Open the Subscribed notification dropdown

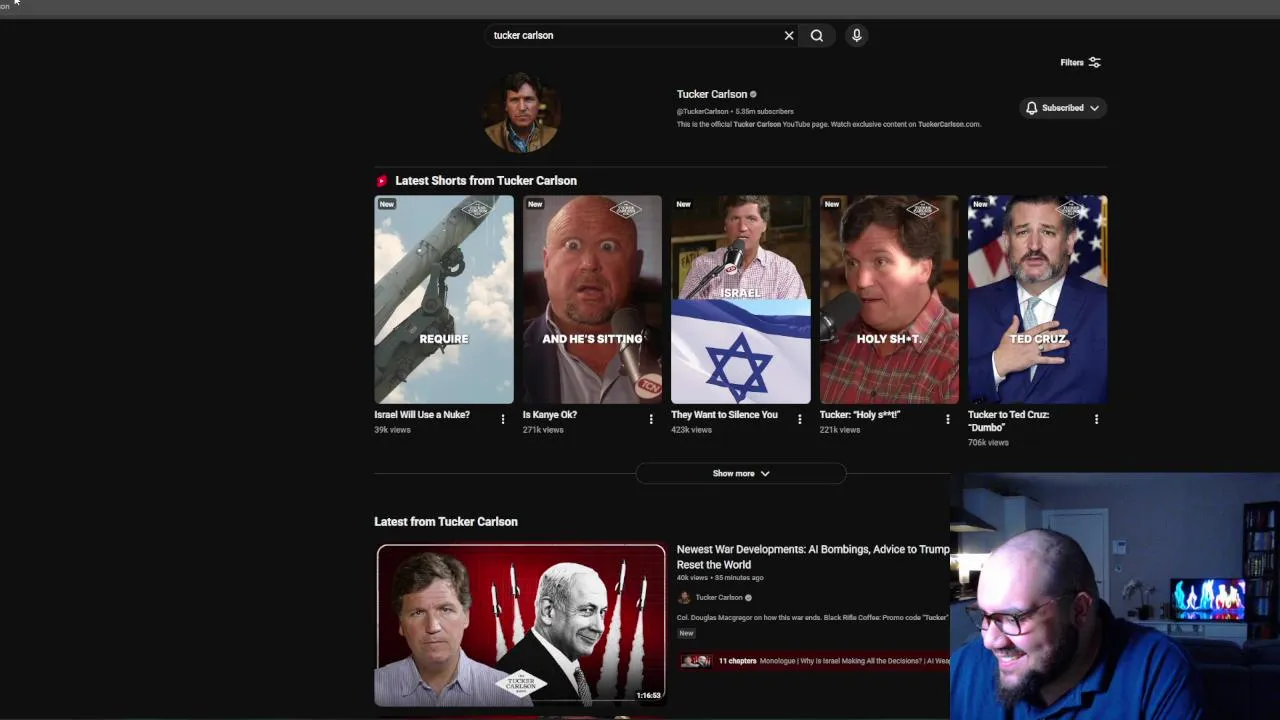click(1062, 108)
